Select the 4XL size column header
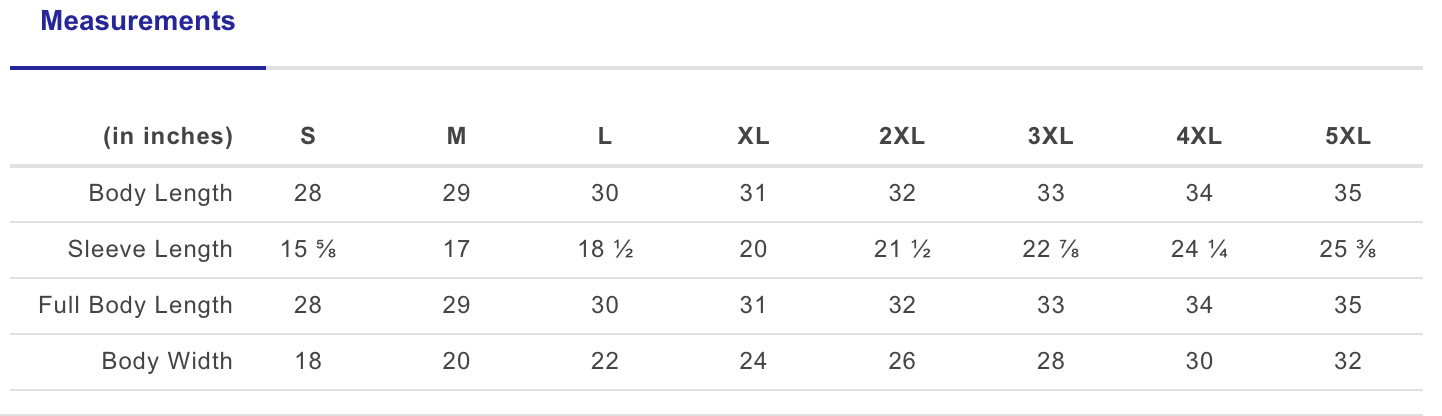Viewport: 1442px width, 416px height. point(1199,137)
